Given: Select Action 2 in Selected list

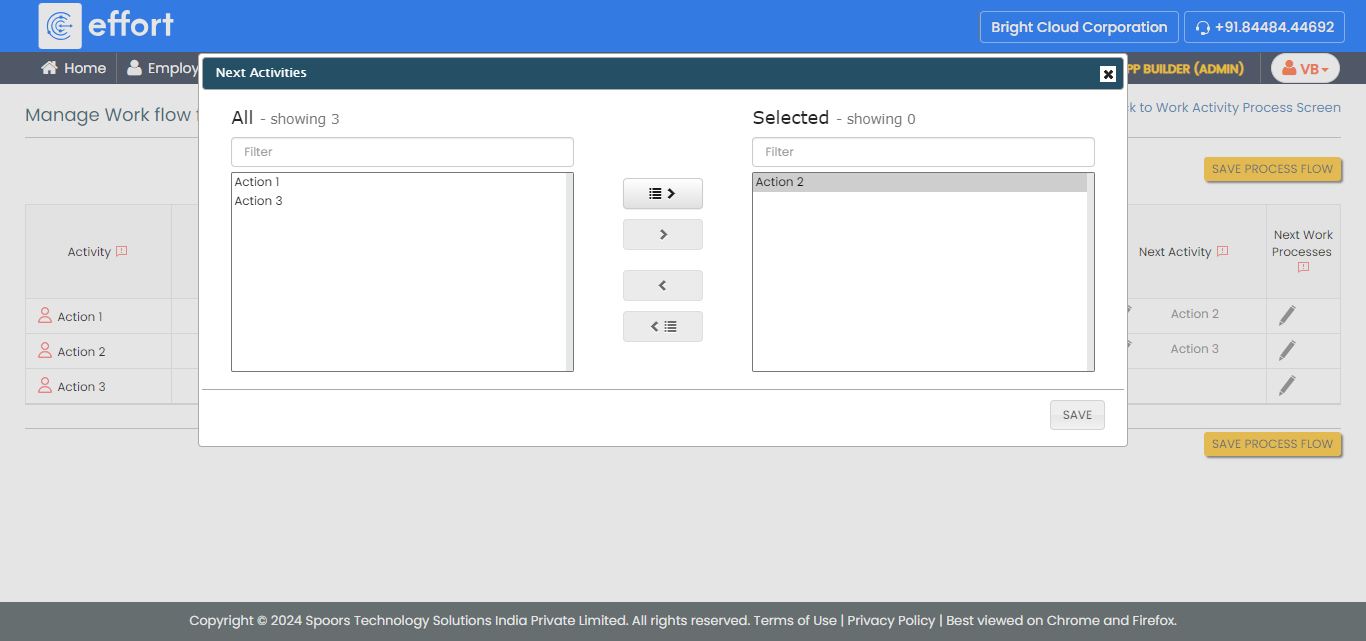Looking at the screenshot, I should coord(780,182).
